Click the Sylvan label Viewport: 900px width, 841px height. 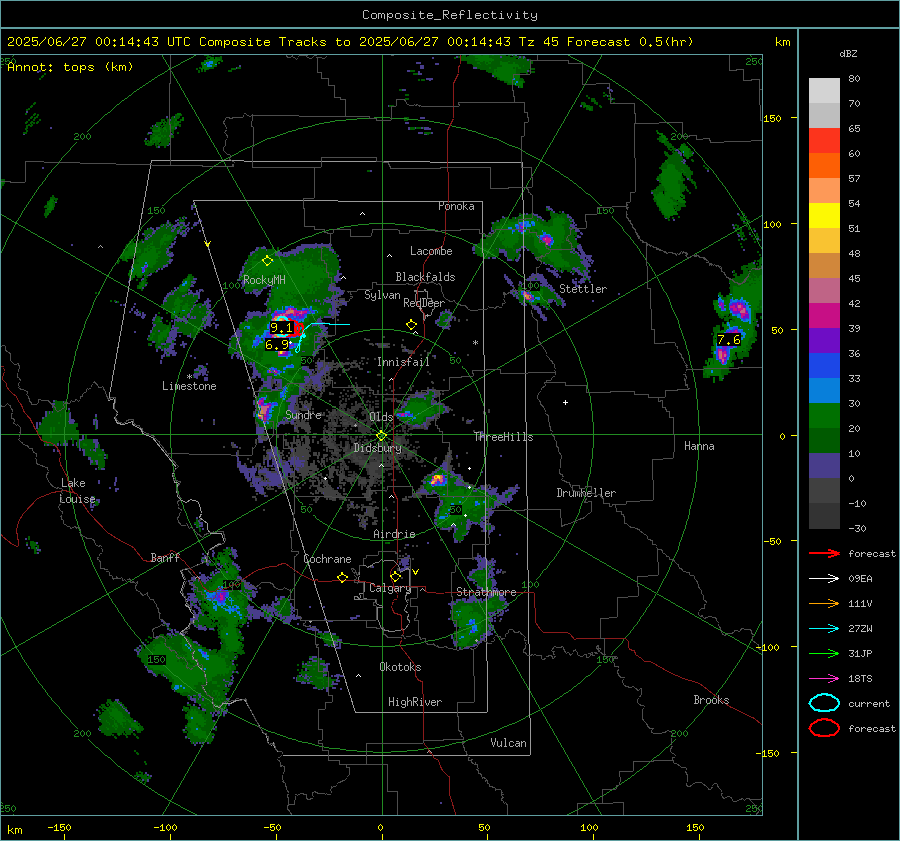coord(382,296)
